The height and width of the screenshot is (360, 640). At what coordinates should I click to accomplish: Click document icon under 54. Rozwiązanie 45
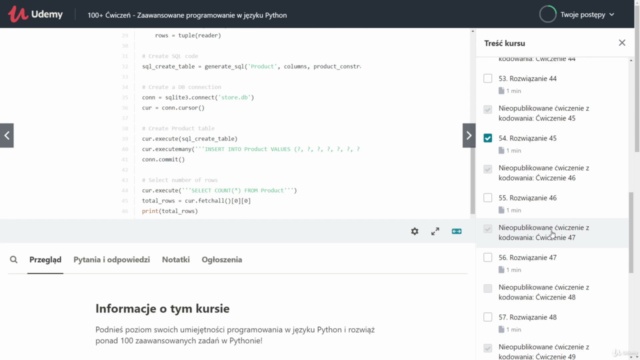pyautogui.click(x=501, y=150)
